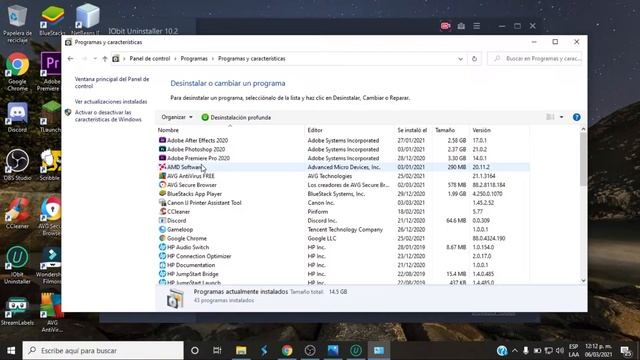This screenshot has height=360, width=640.
Task: Select HP Documentation row
Action: coord(343,265)
